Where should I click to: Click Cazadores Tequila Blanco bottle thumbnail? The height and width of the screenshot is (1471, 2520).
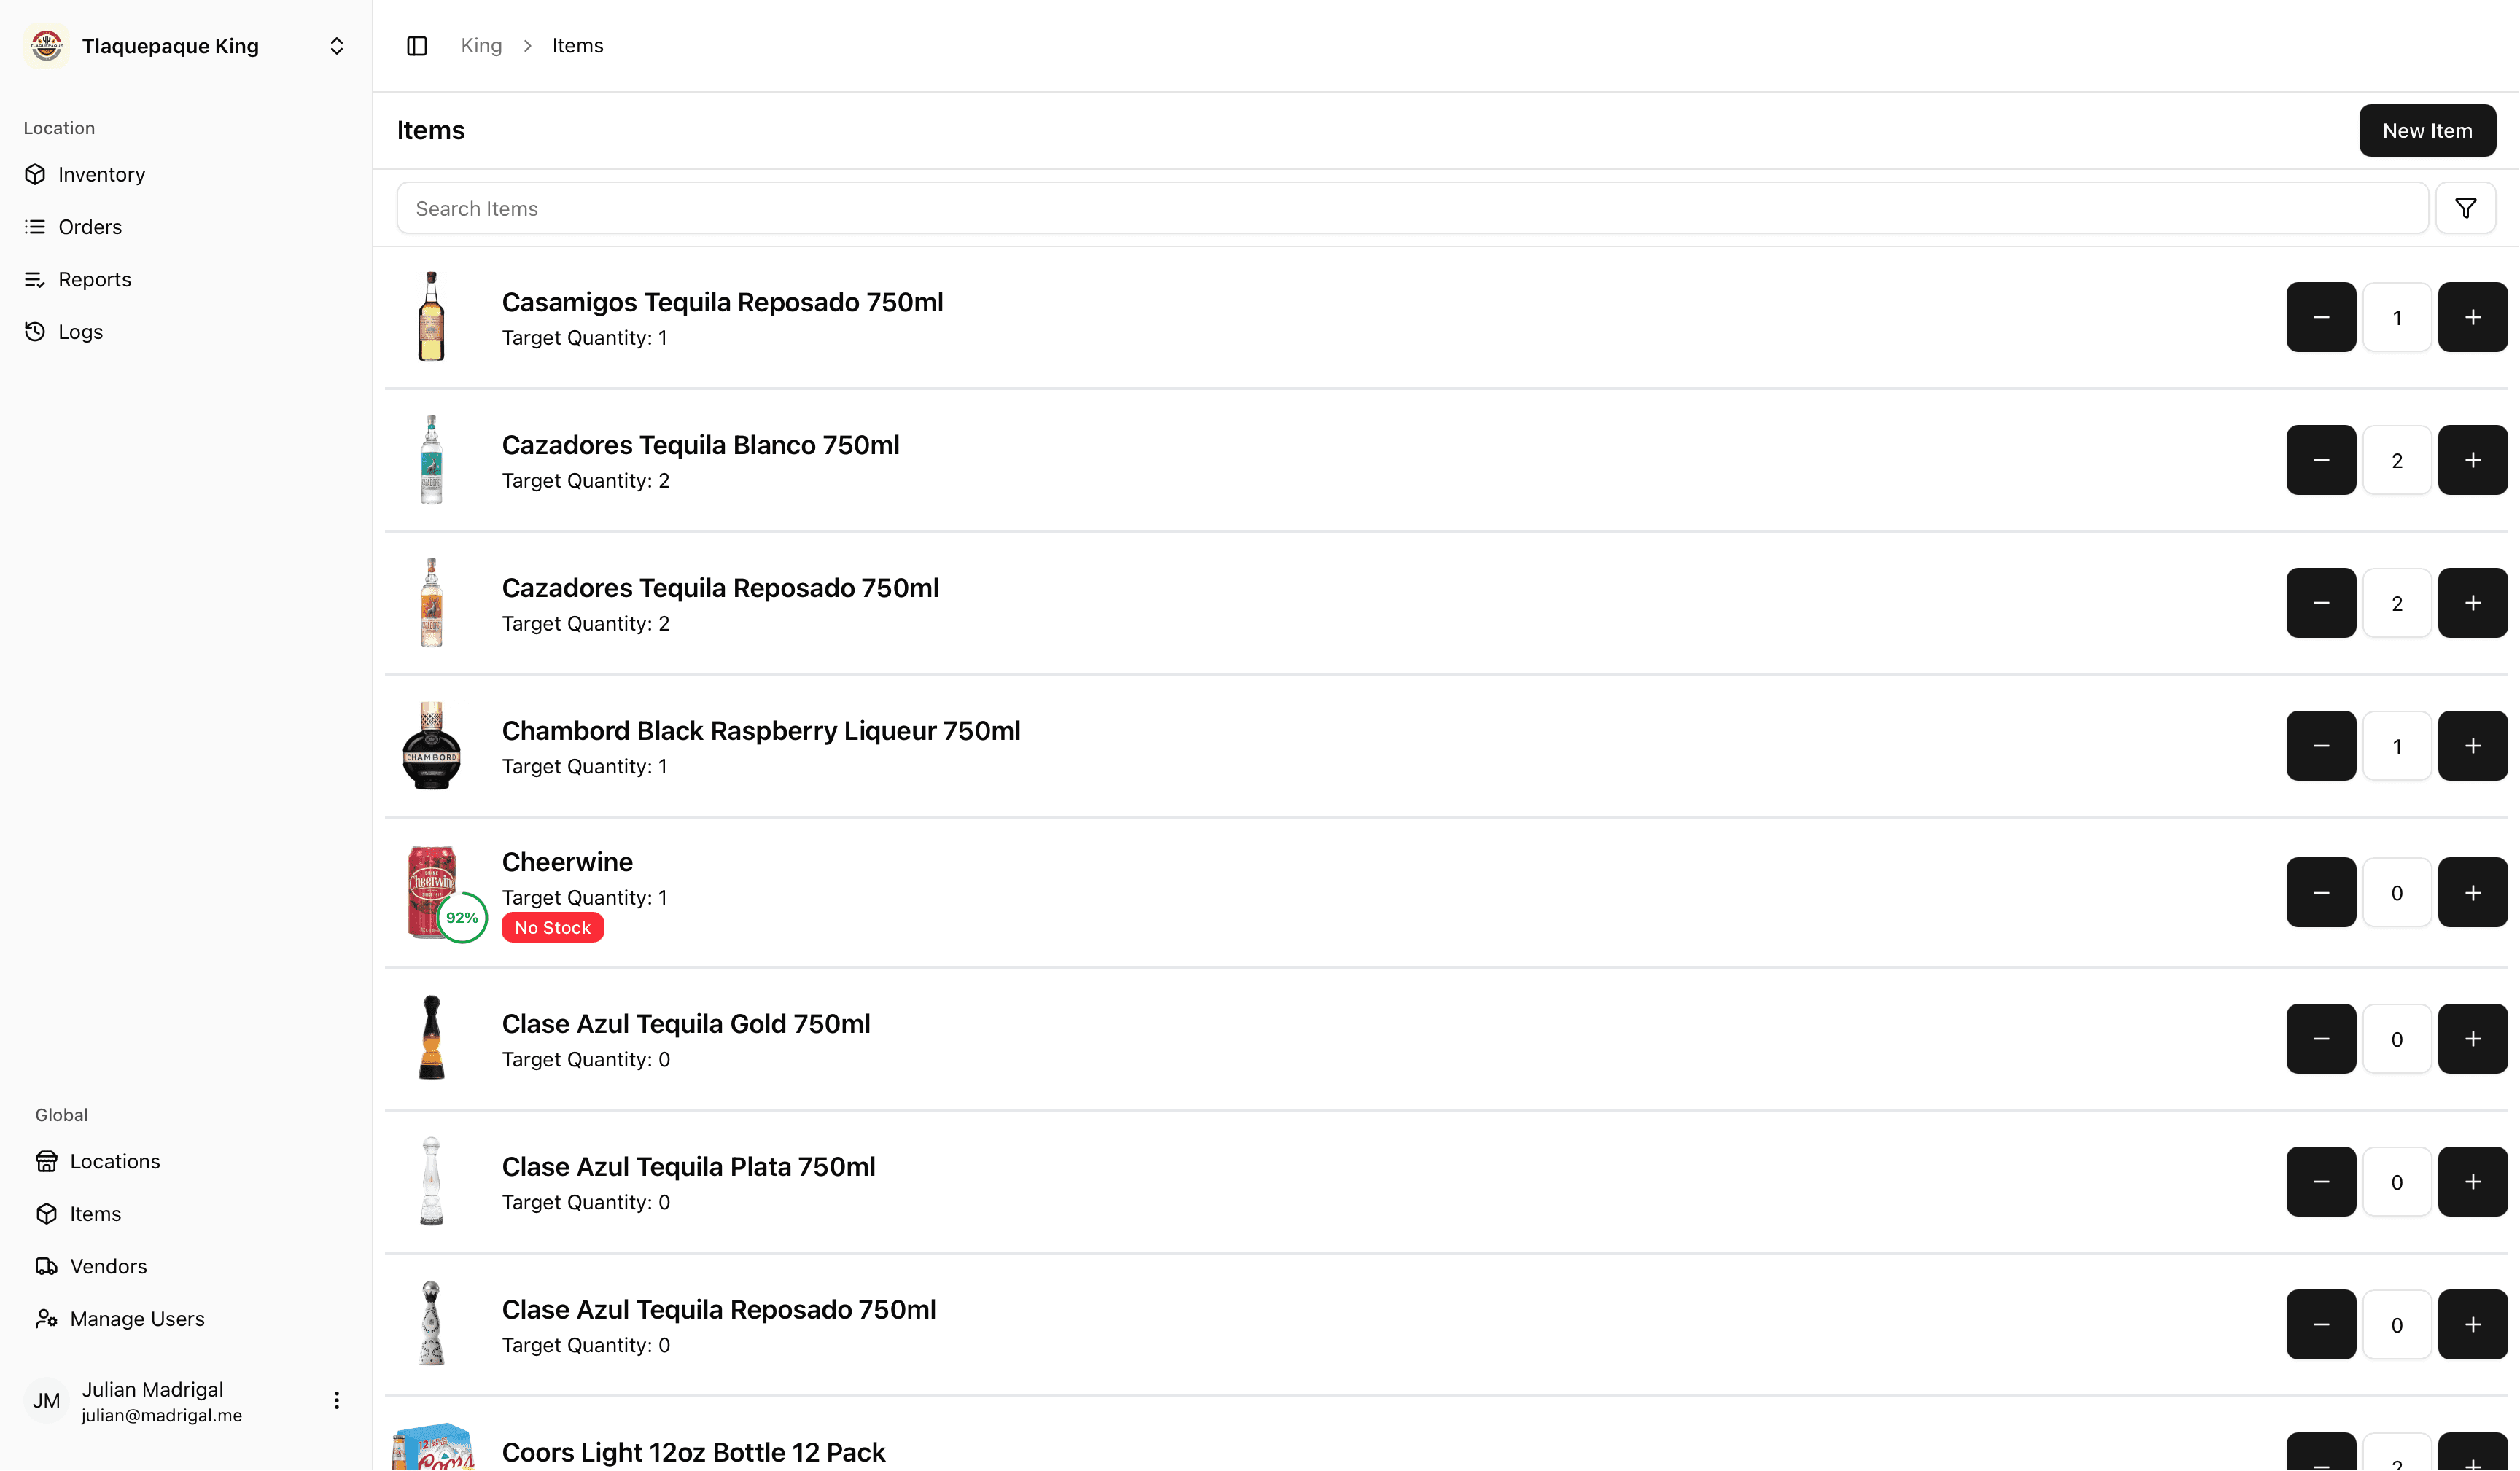(x=431, y=459)
